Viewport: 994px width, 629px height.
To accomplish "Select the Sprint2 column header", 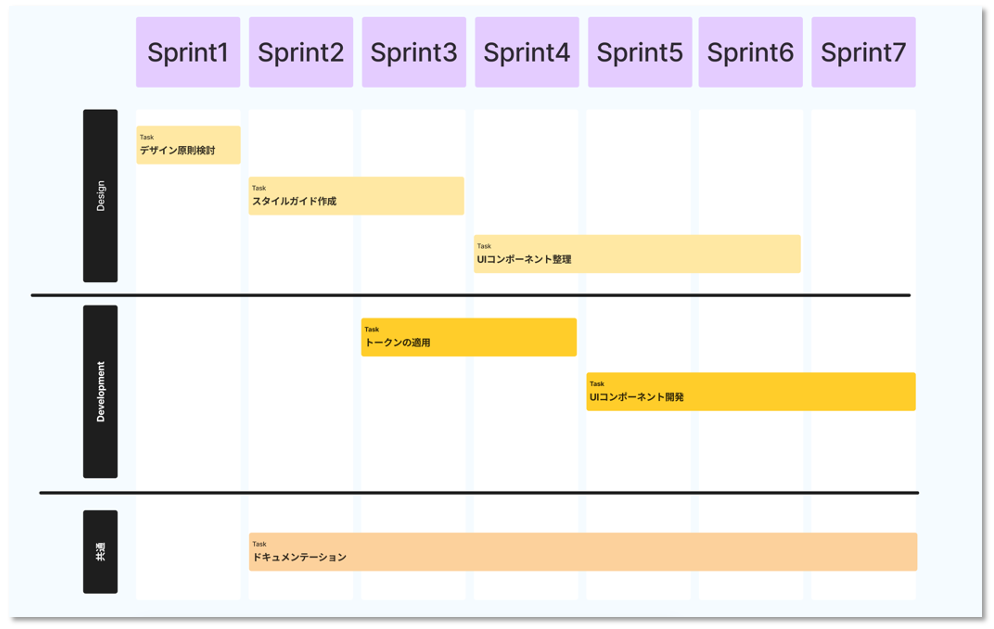I will [x=301, y=52].
